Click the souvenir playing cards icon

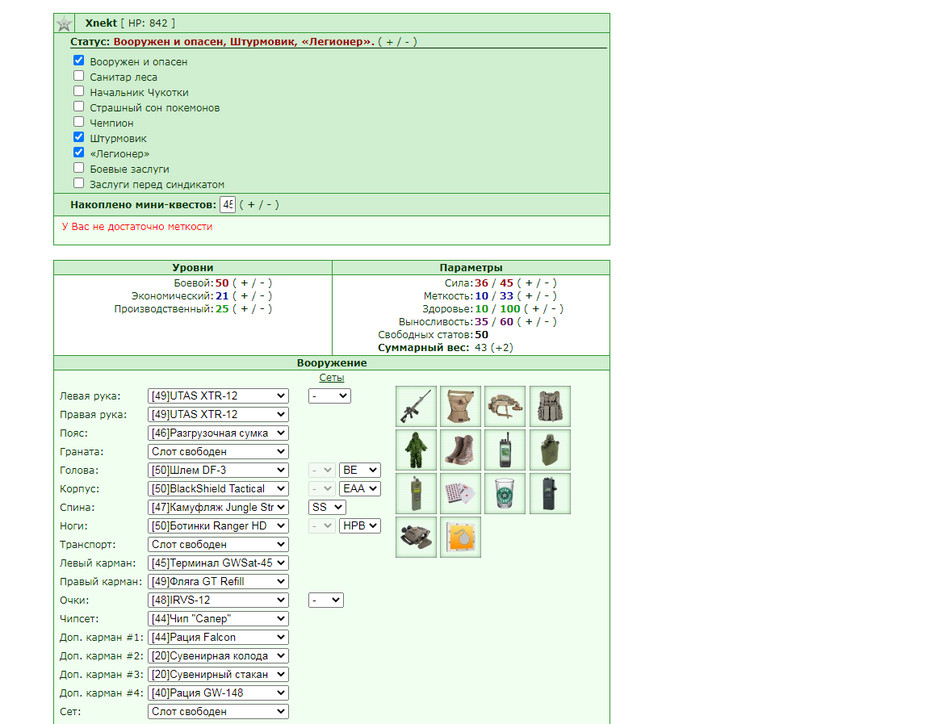click(460, 493)
